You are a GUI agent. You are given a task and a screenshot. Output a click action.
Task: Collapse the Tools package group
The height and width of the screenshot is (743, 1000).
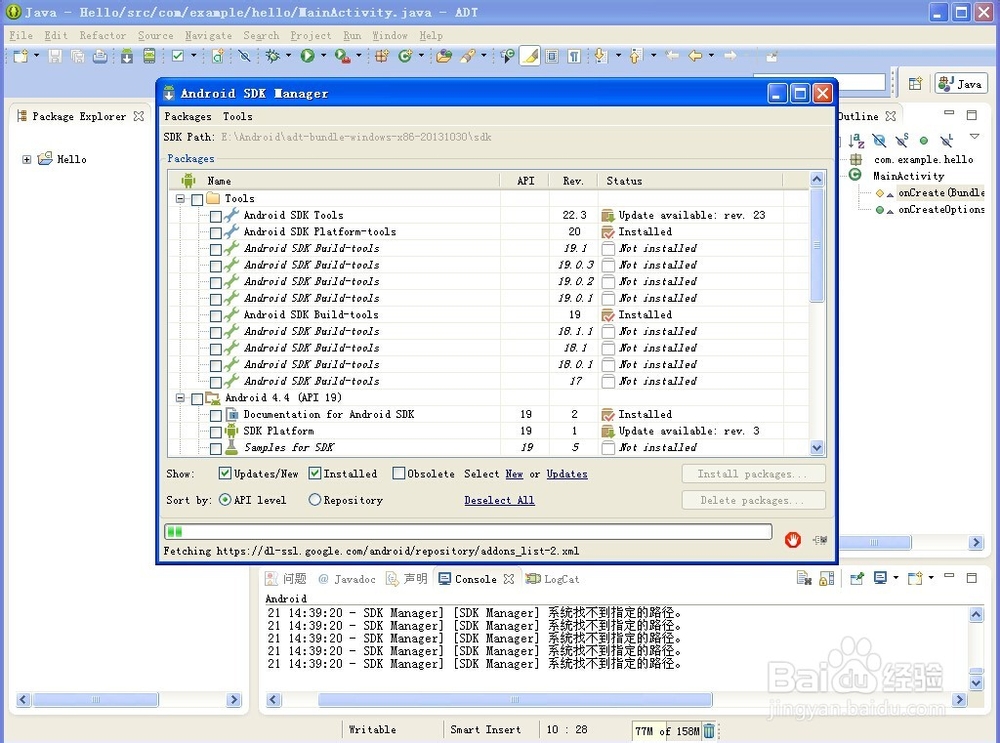[x=180, y=199]
